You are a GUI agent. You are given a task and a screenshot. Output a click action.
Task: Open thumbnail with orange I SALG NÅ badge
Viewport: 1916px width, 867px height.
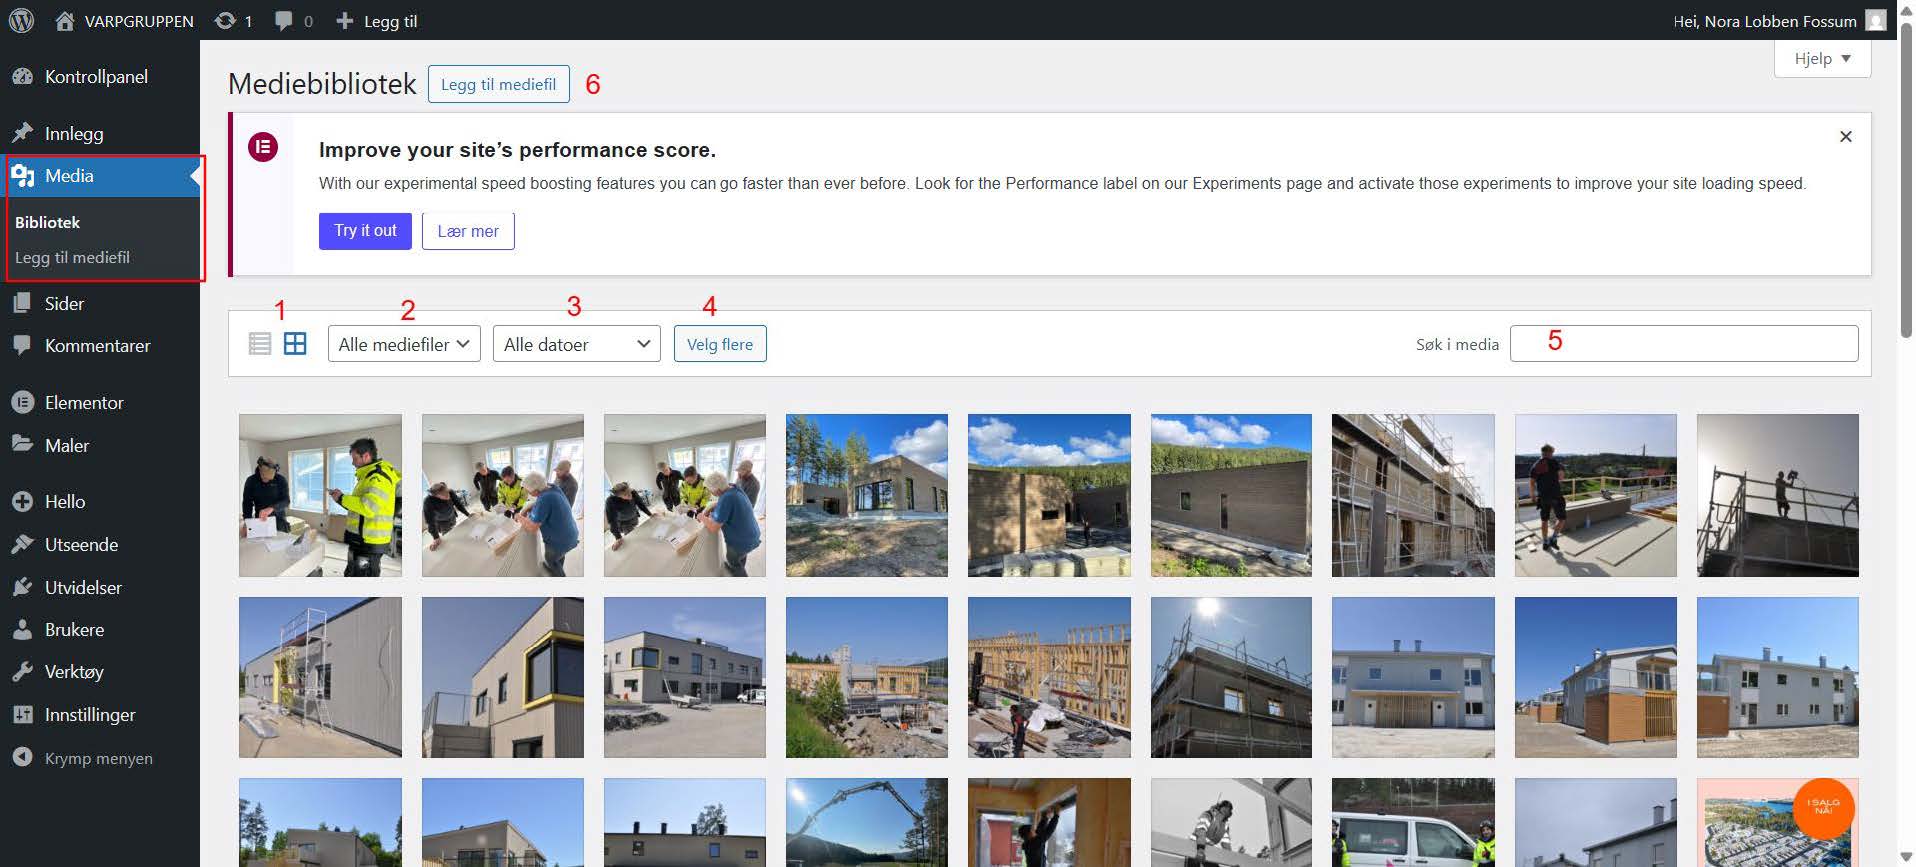[x=1778, y=822]
